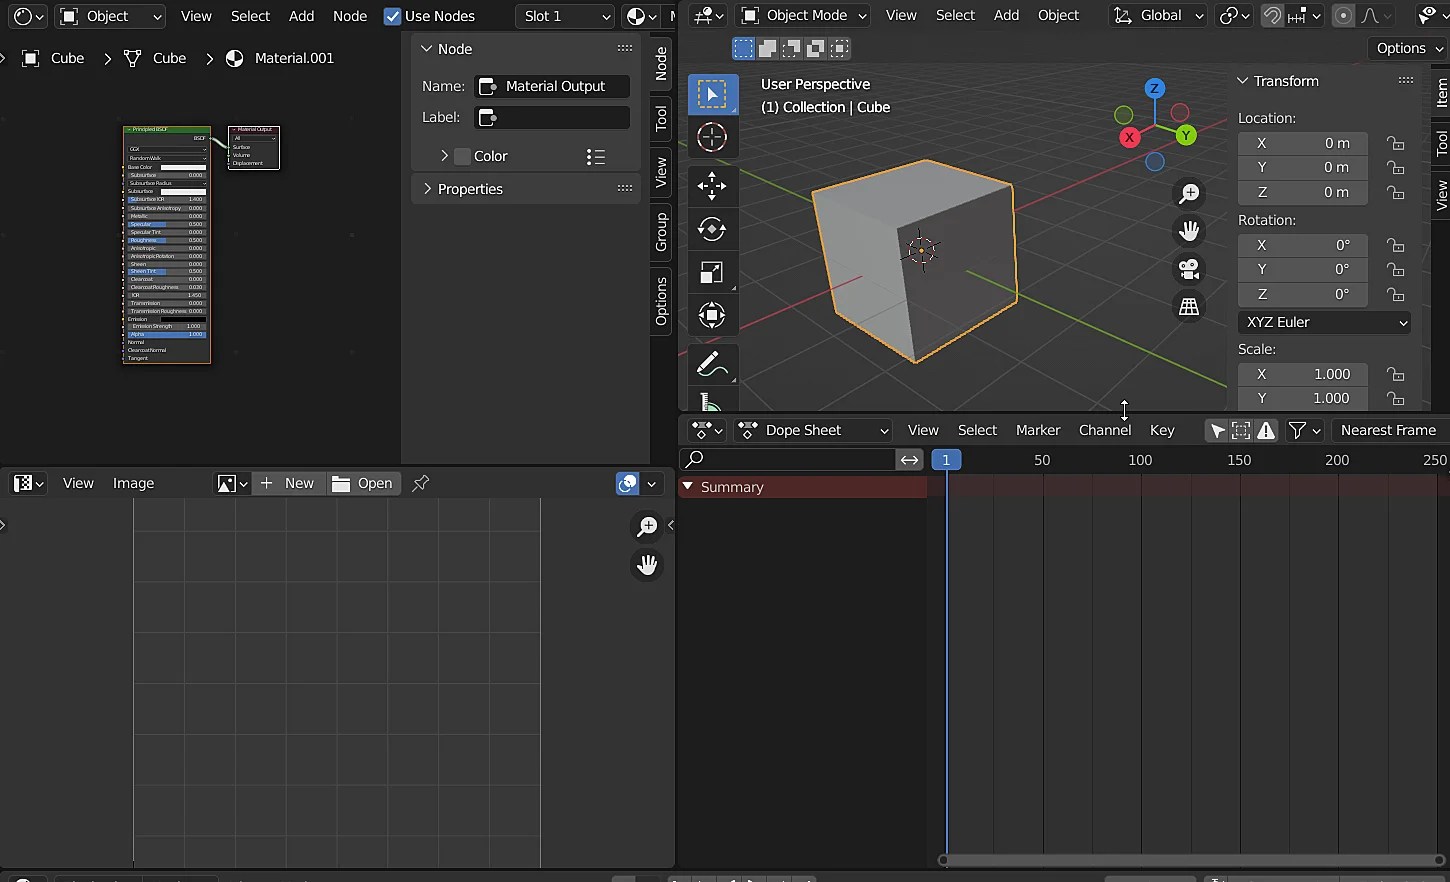Select the Scale tool

pos(711,272)
